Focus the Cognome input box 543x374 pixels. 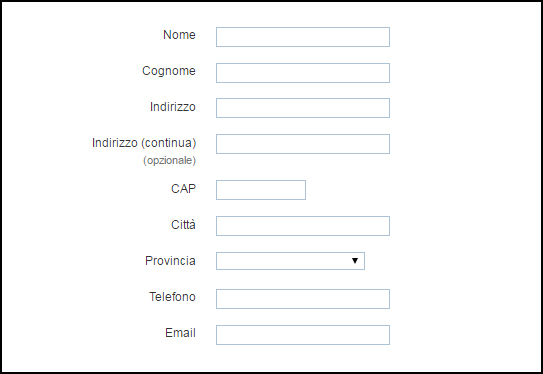pos(303,73)
